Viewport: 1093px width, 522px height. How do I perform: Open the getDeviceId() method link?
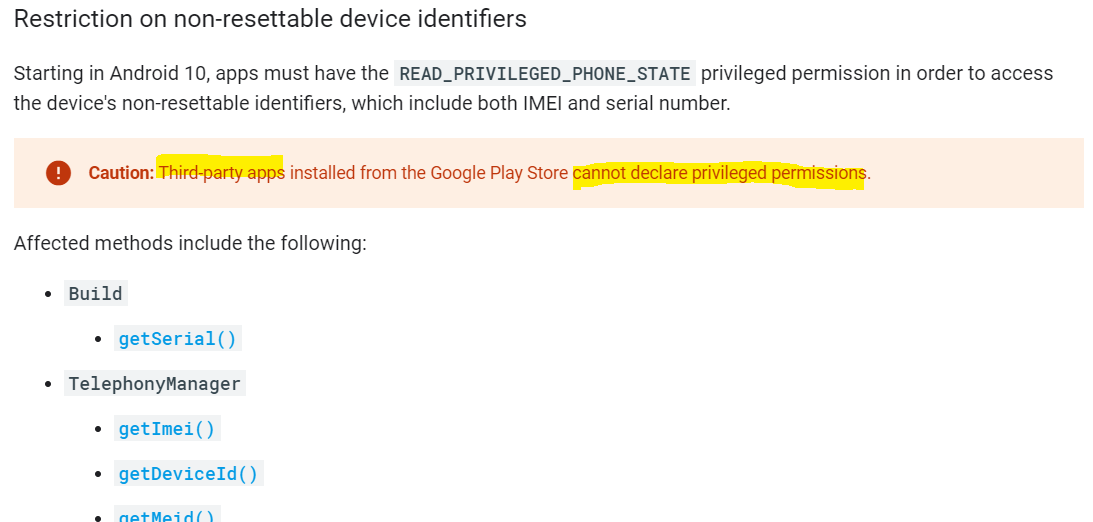(x=188, y=474)
